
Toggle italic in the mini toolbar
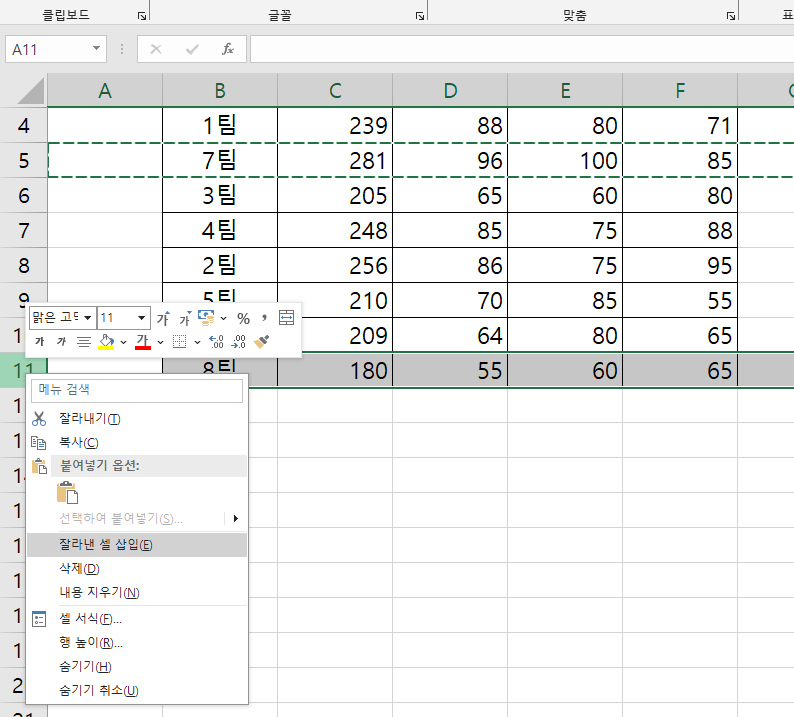61,342
